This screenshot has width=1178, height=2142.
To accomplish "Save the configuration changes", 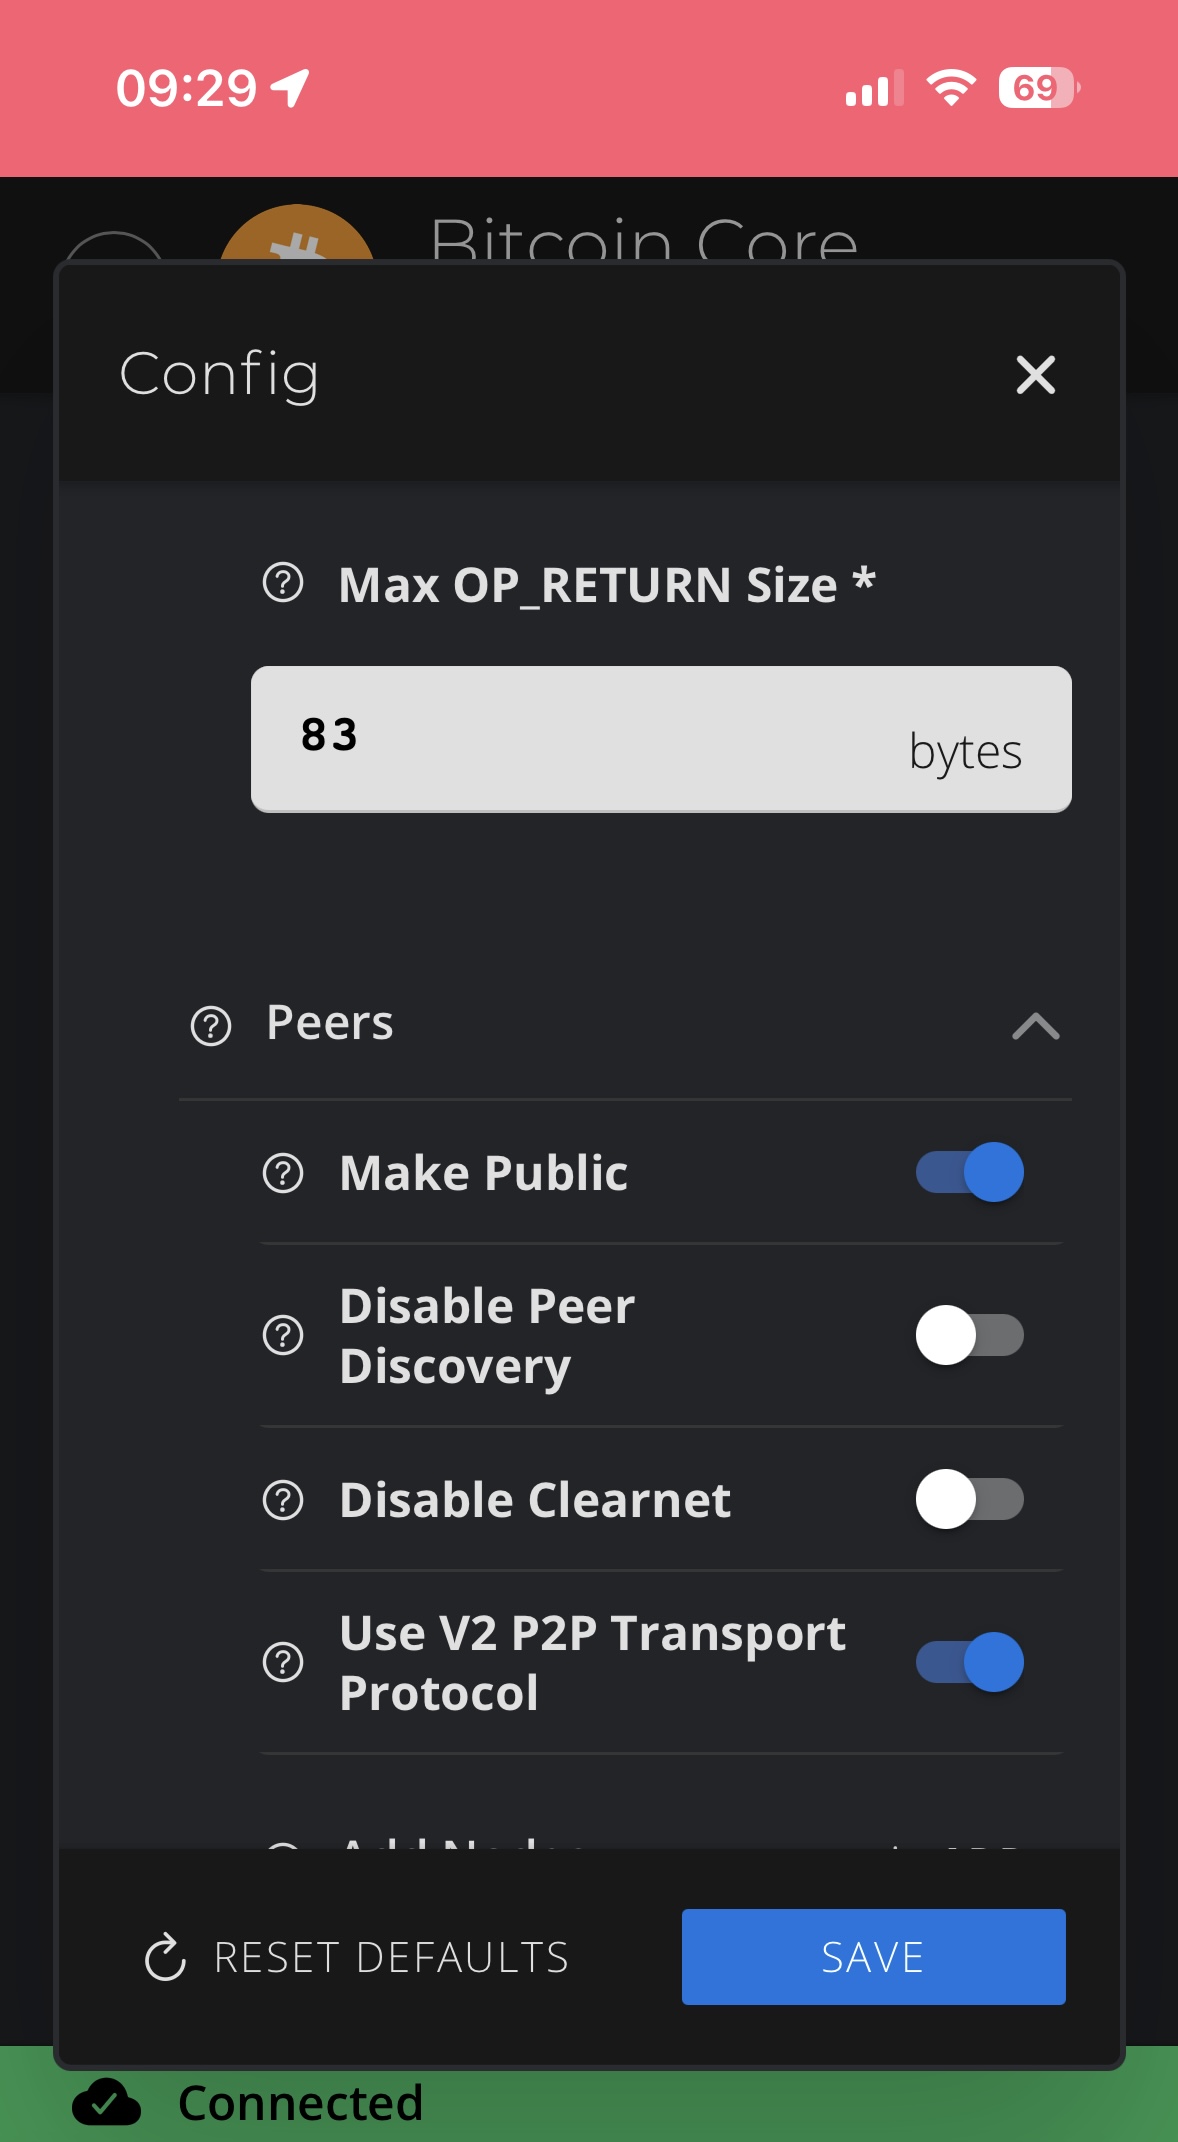I will 873,1957.
